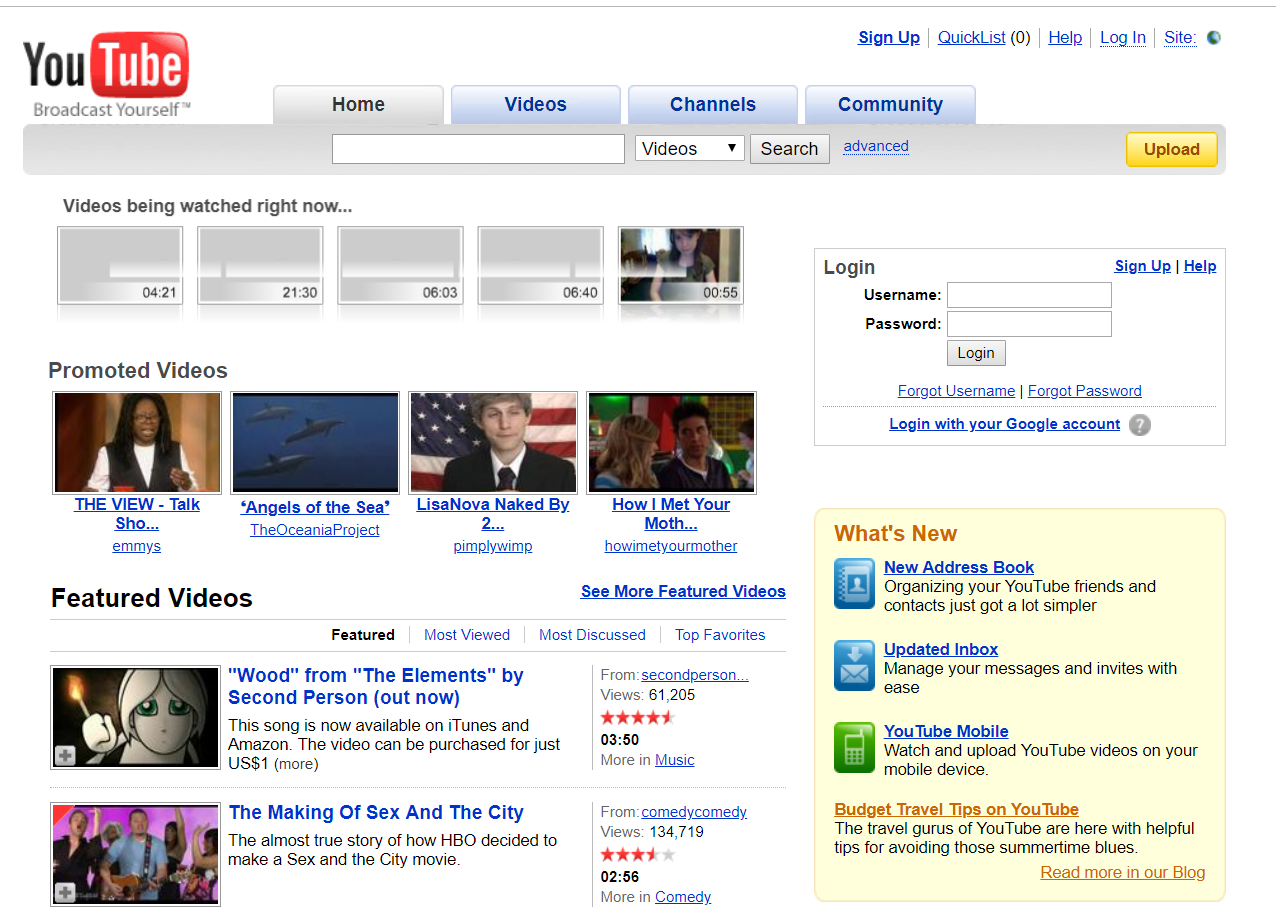This screenshot has height=909, width=1276.
Task: Click the Login button in login box
Action: click(976, 353)
